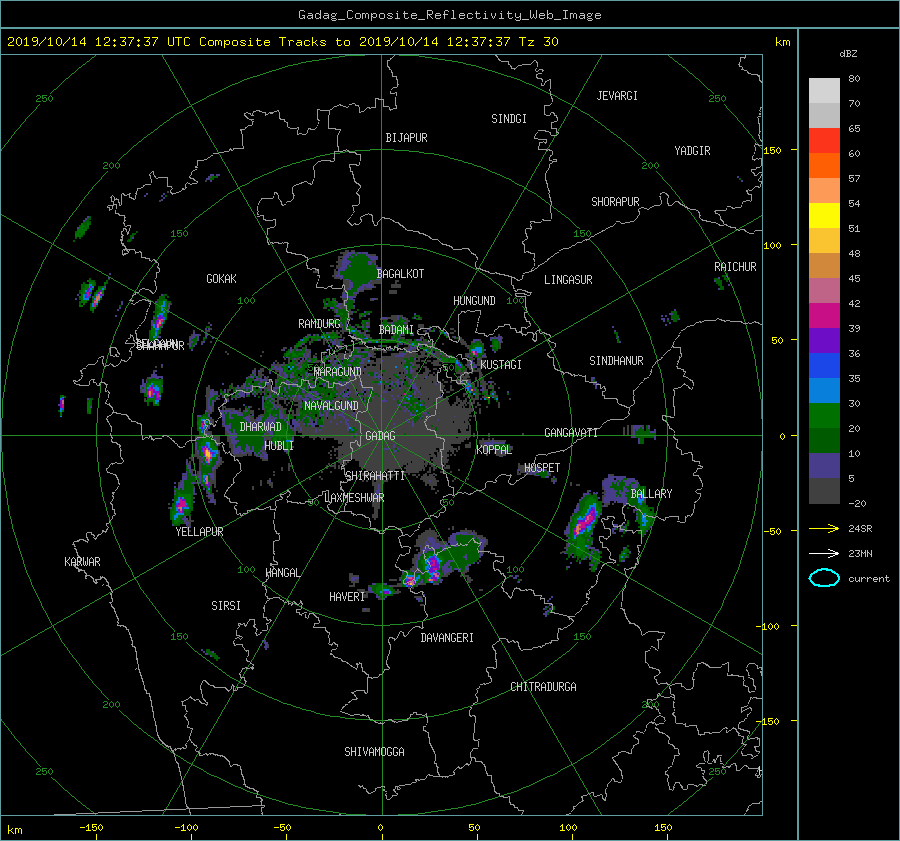The width and height of the screenshot is (900, 841).
Task: Click the KUSTAGI city label
Action: [501, 365]
